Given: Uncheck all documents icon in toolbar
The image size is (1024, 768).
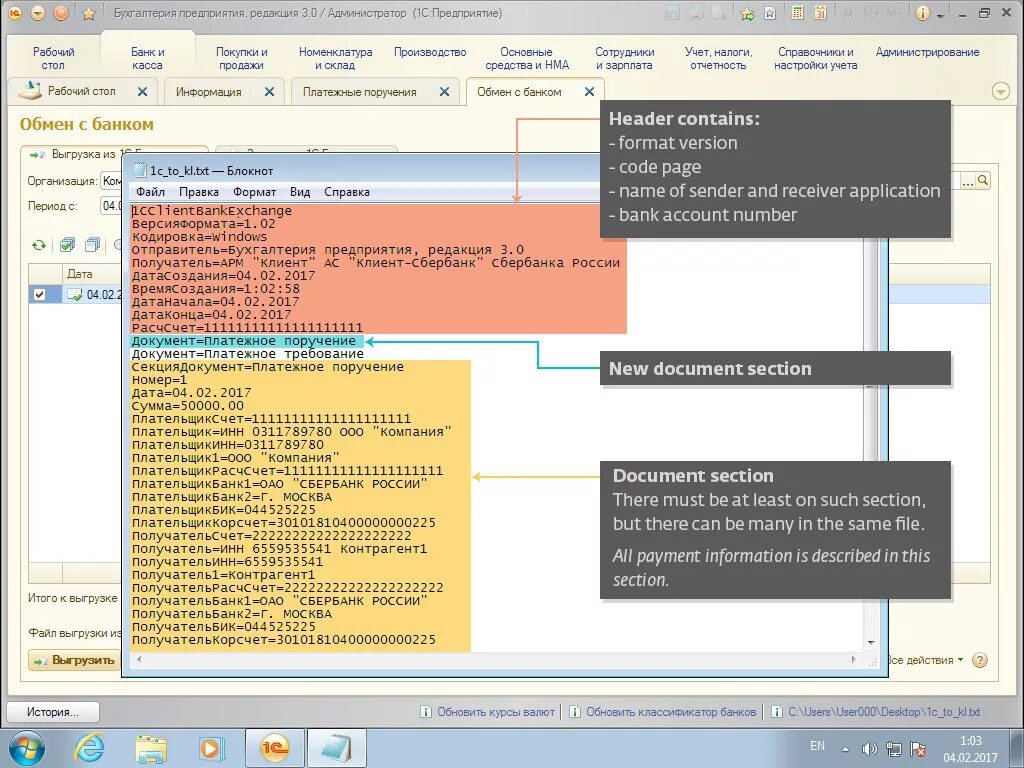Looking at the screenshot, I should [92, 246].
